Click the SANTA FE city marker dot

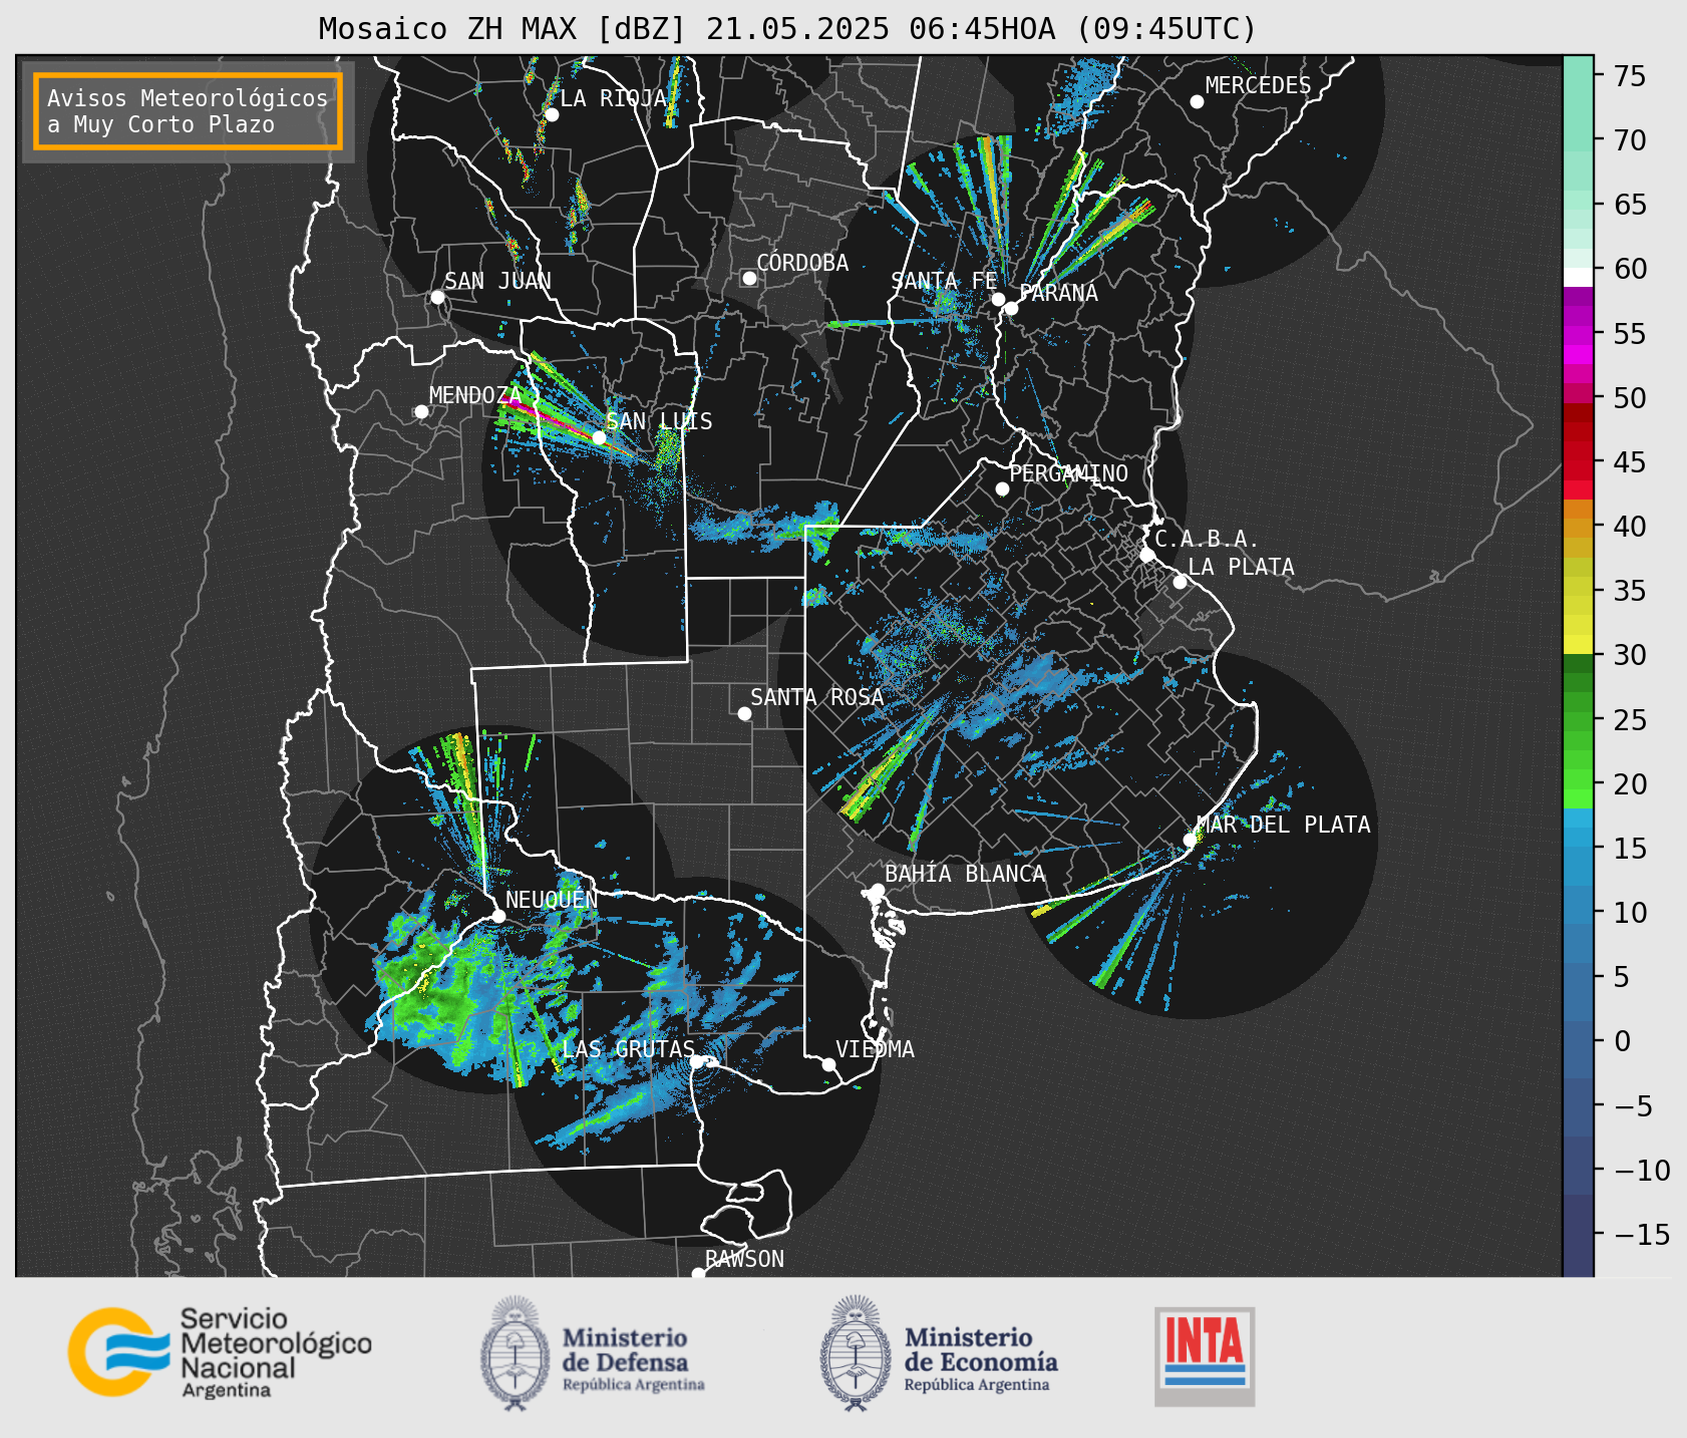[x=998, y=299]
